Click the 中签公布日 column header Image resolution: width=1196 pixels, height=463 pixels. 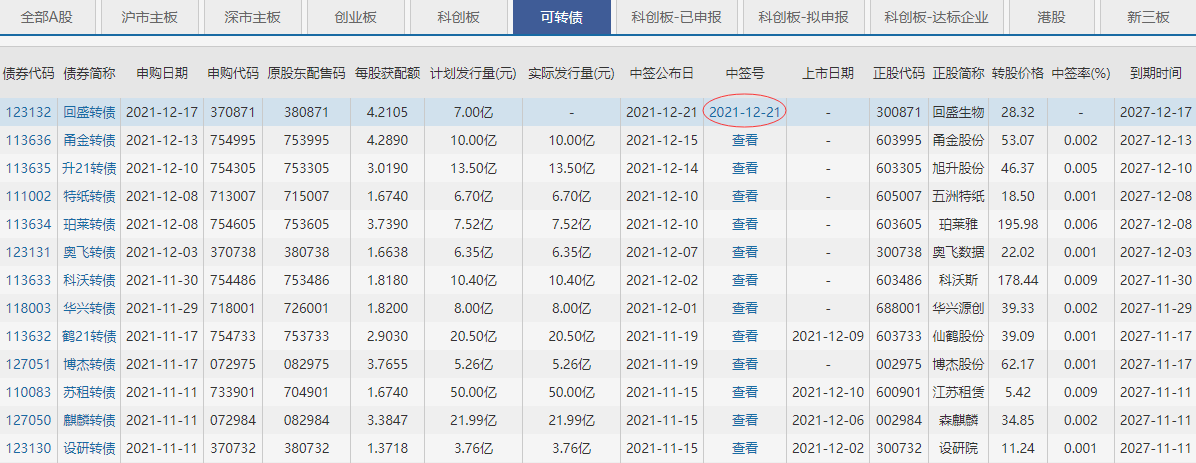(x=662, y=74)
